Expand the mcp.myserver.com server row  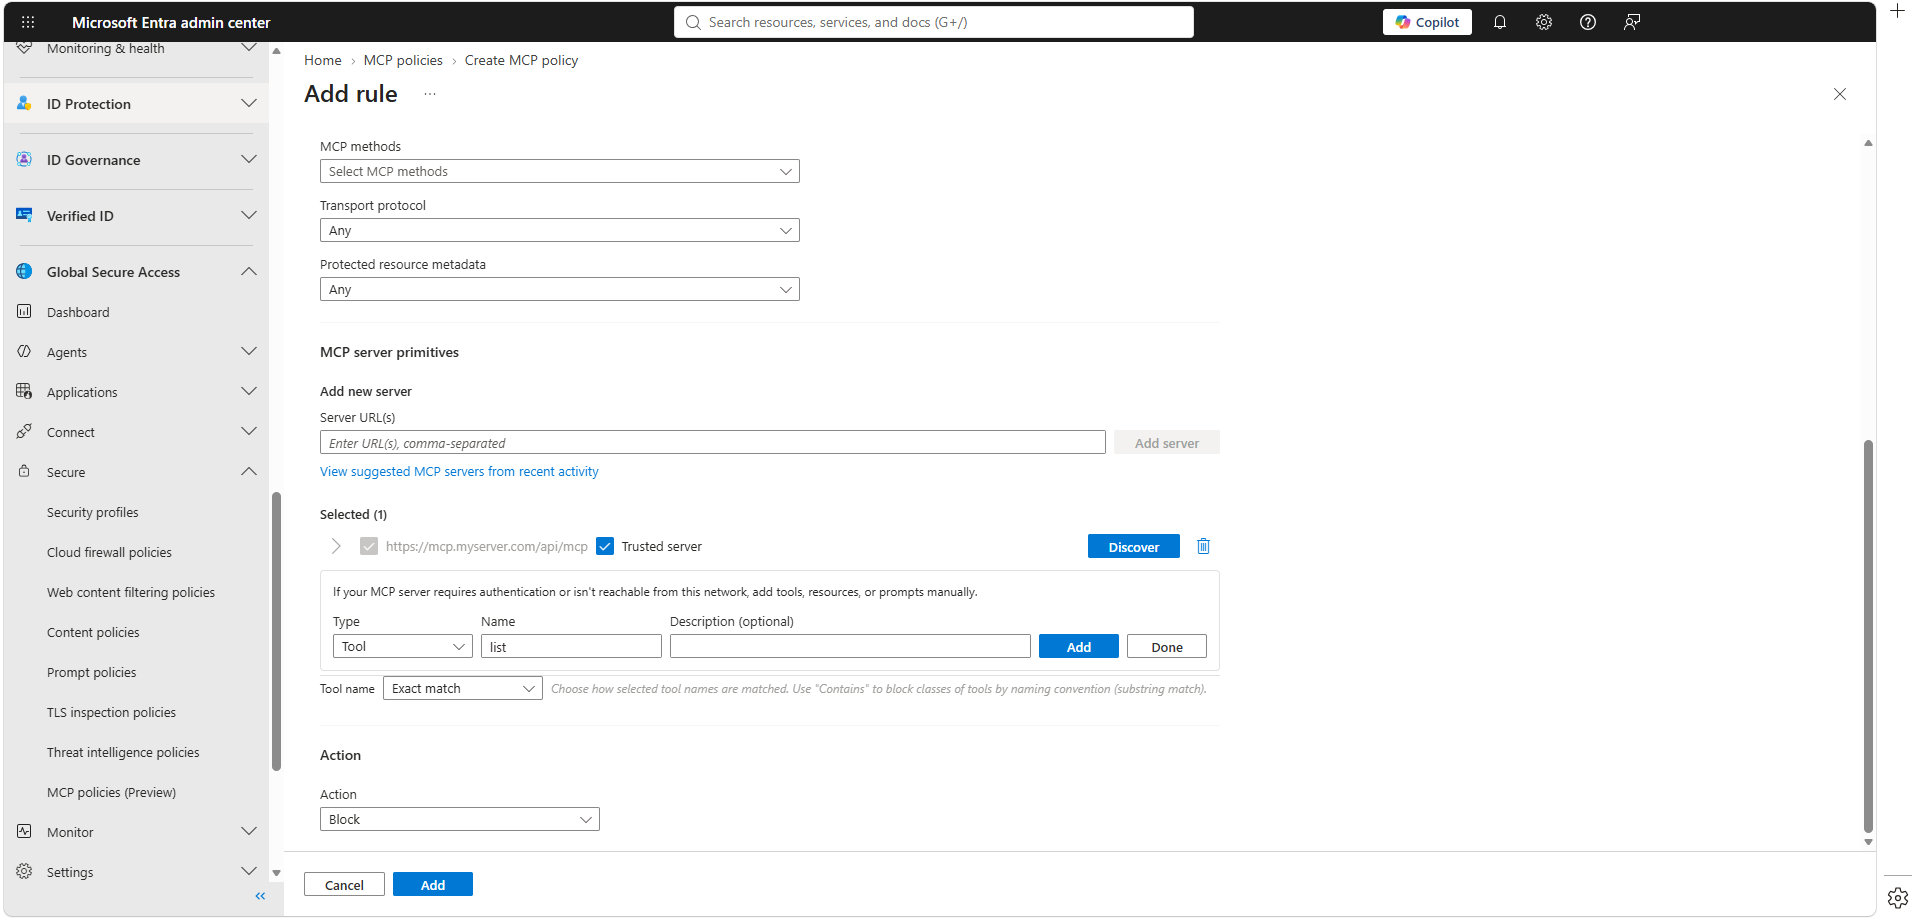[x=336, y=546]
